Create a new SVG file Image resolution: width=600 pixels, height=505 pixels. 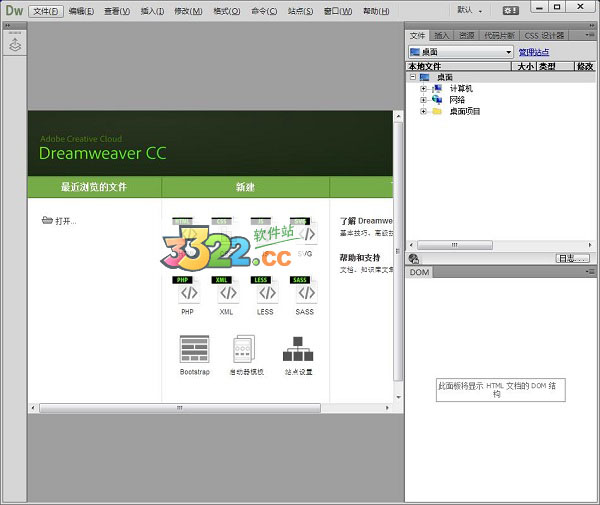point(305,232)
